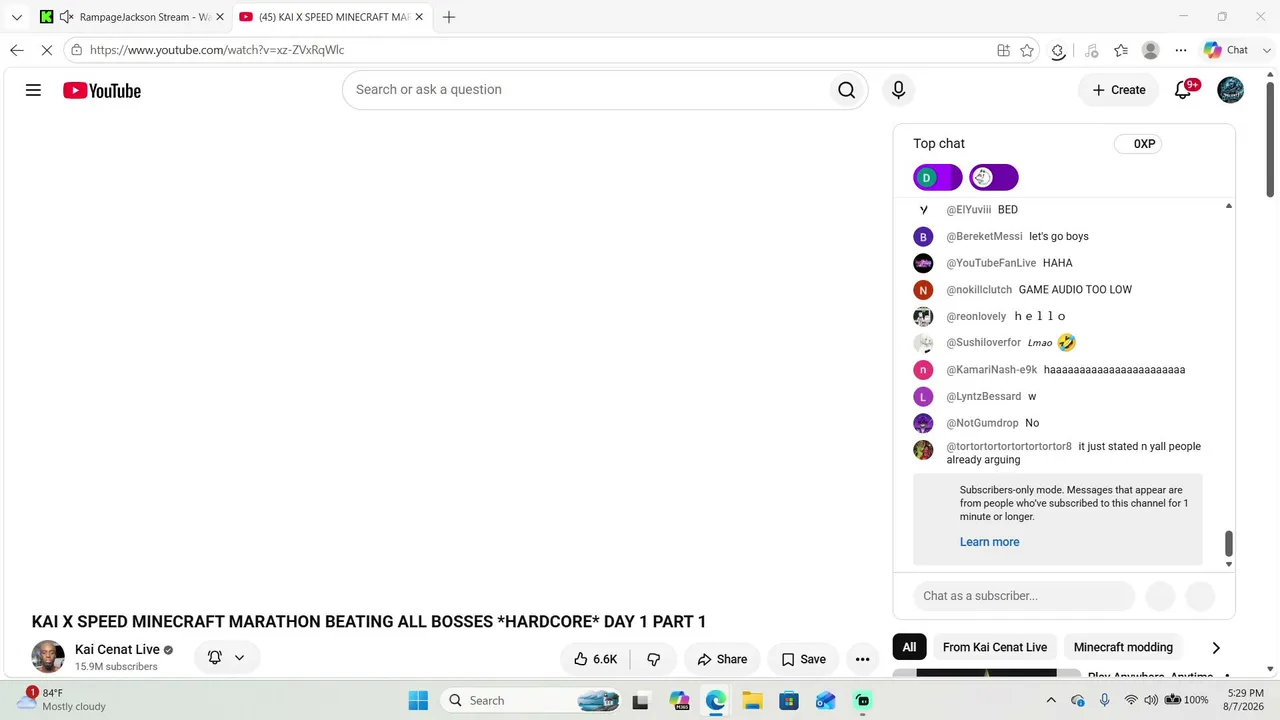Select @nokillclutch chat message username
Image resolution: width=1280 pixels, height=720 pixels.
(979, 290)
